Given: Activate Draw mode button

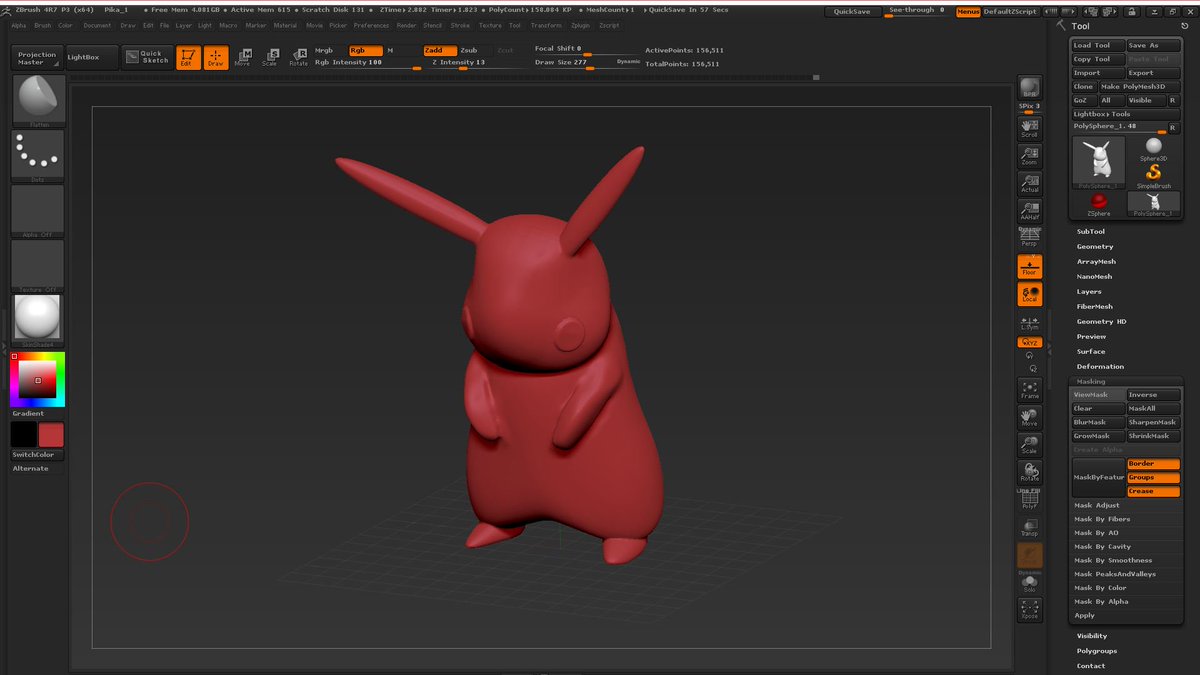Looking at the screenshot, I should [x=216, y=58].
